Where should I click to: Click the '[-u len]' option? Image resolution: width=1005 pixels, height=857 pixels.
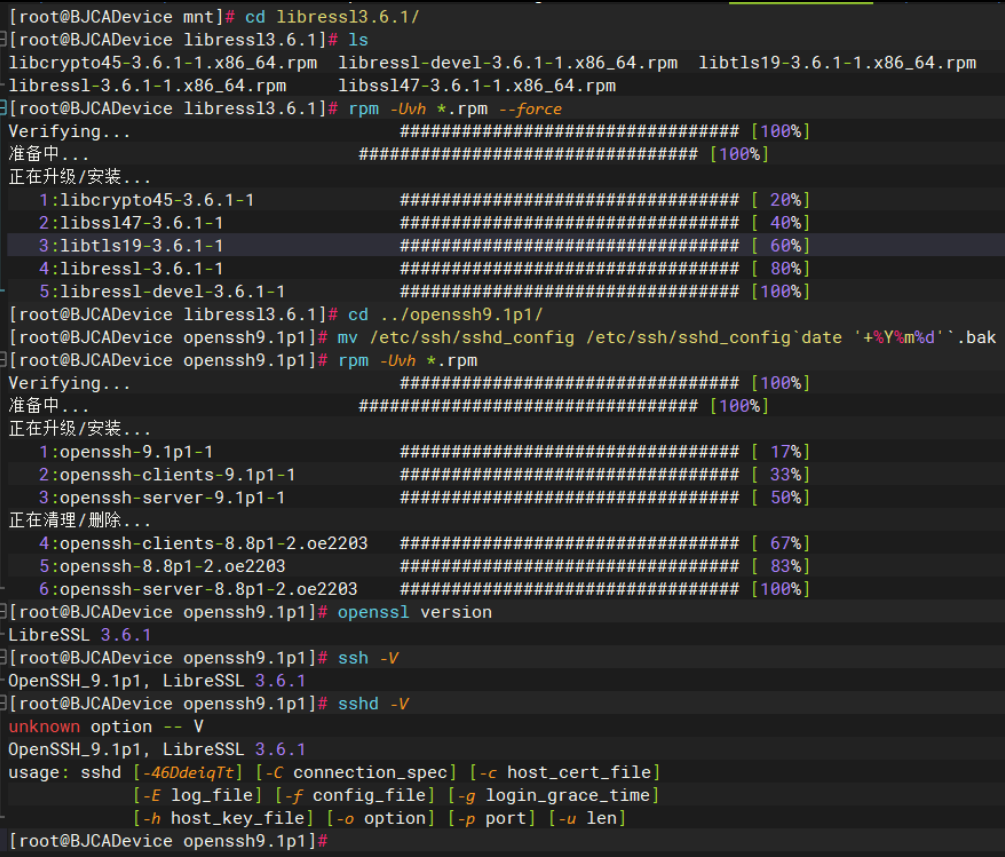click(587, 819)
